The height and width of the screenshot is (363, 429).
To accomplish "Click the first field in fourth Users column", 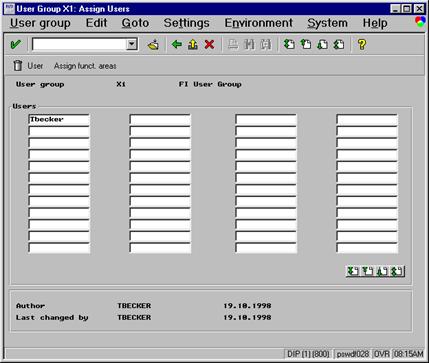I will [367, 120].
